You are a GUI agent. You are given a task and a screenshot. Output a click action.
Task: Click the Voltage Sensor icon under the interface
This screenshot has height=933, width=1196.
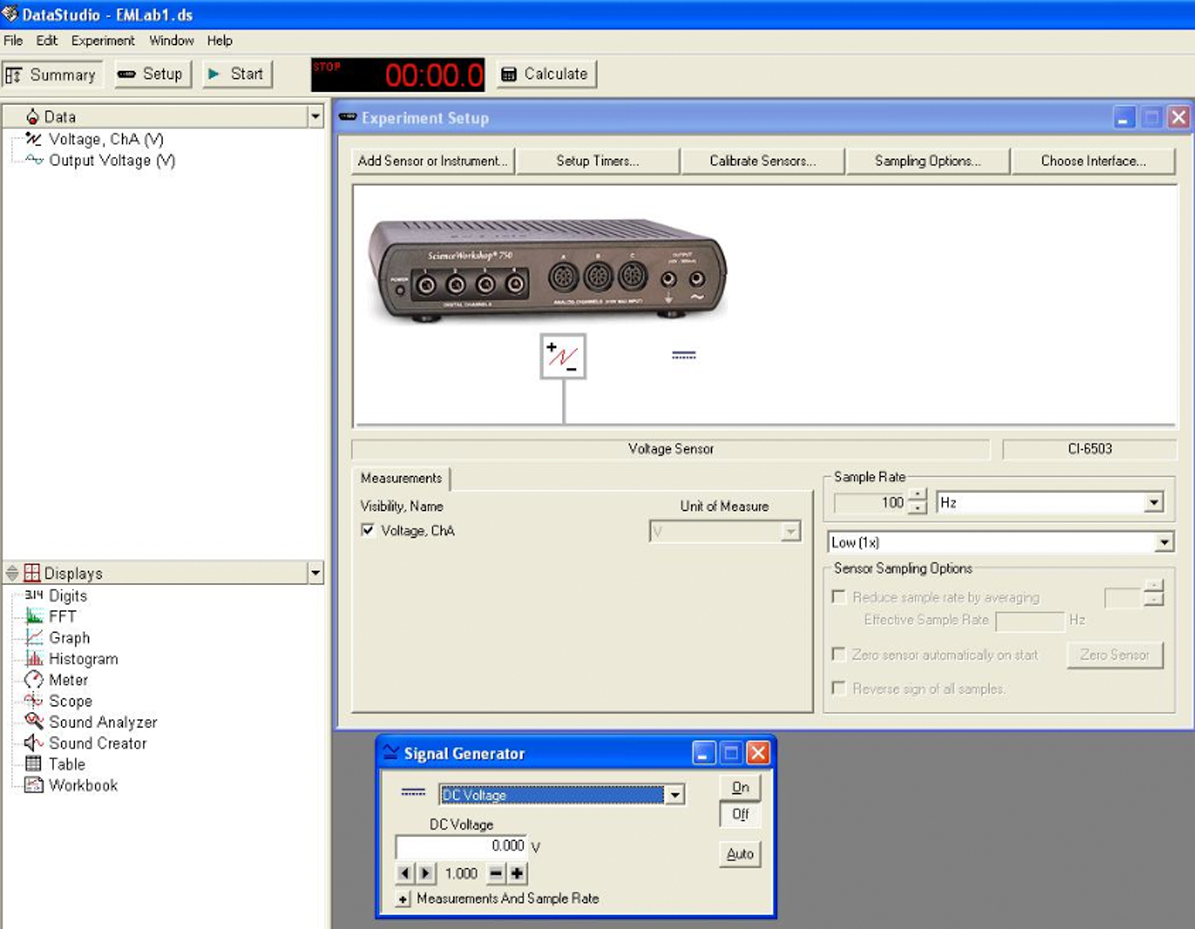tap(563, 357)
